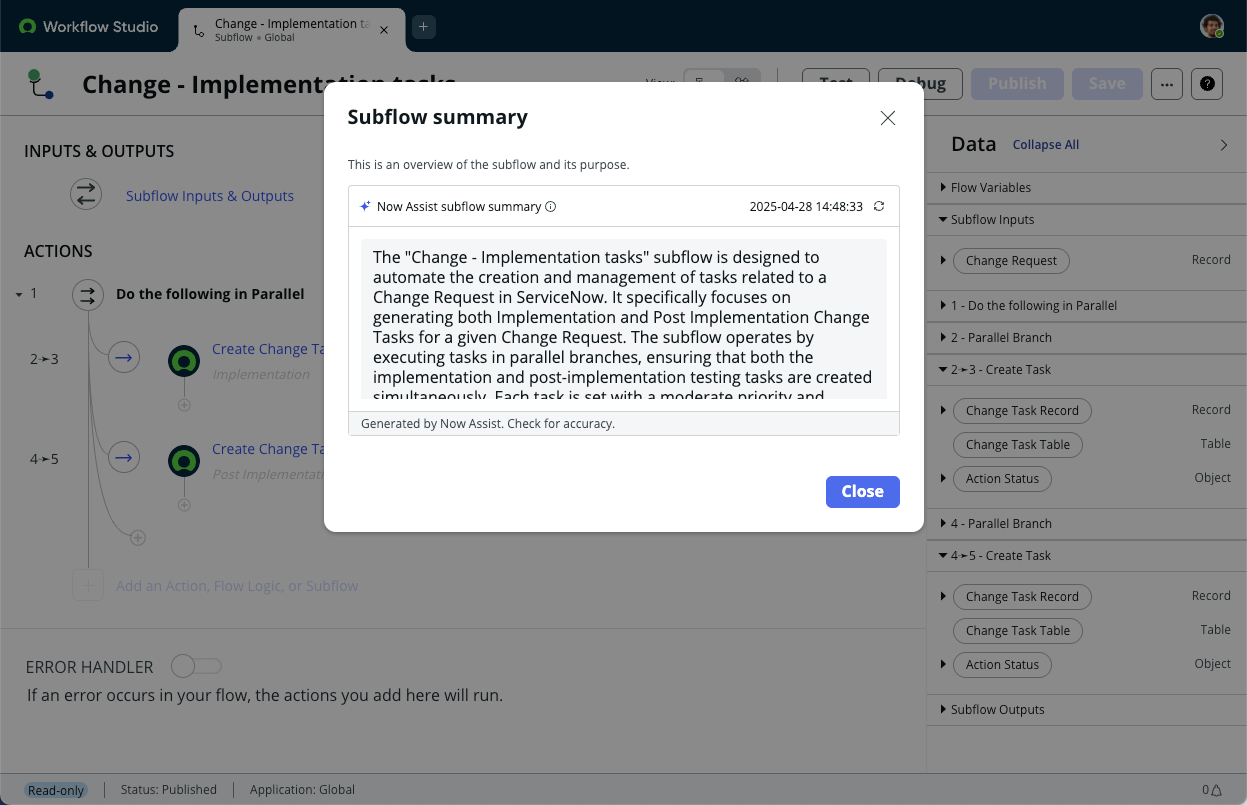The width and height of the screenshot is (1247, 805).
Task: Click the parallel logic icon for step 1
Action: point(88,294)
